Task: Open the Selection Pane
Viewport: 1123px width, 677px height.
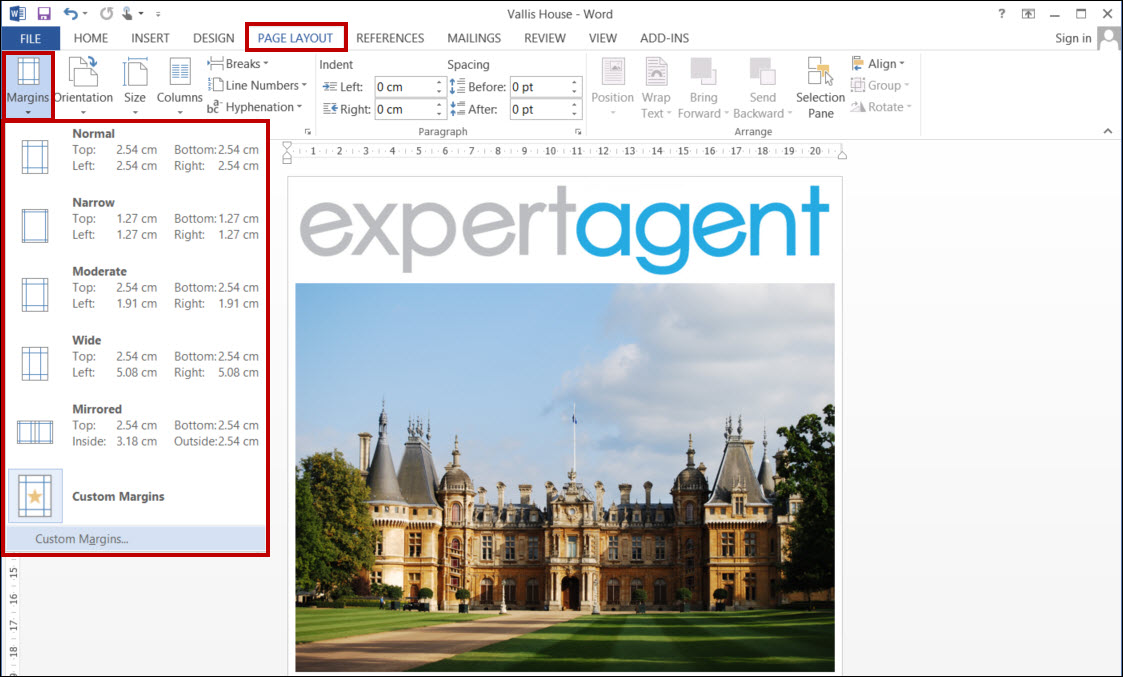Action: click(x=820, y=86)
